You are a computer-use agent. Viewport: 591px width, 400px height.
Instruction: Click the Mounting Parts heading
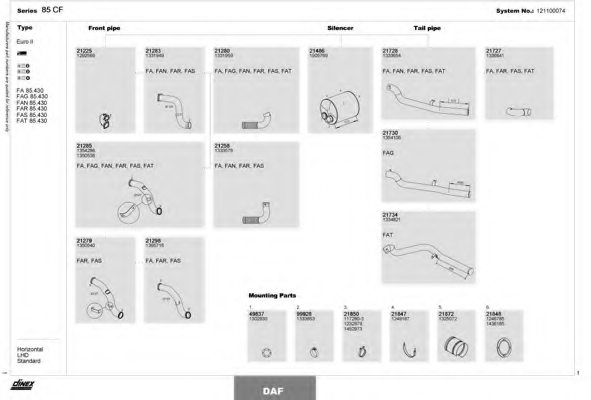pos(272,296)
